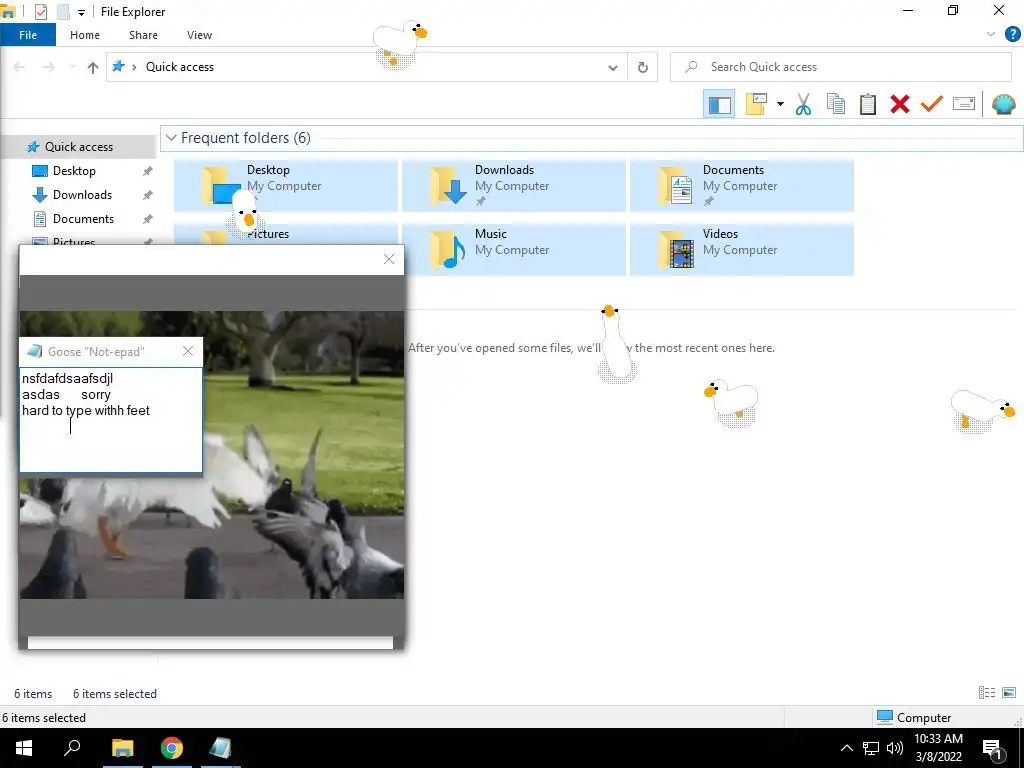Open File Explorer from the taskbar

pos(122,748)
